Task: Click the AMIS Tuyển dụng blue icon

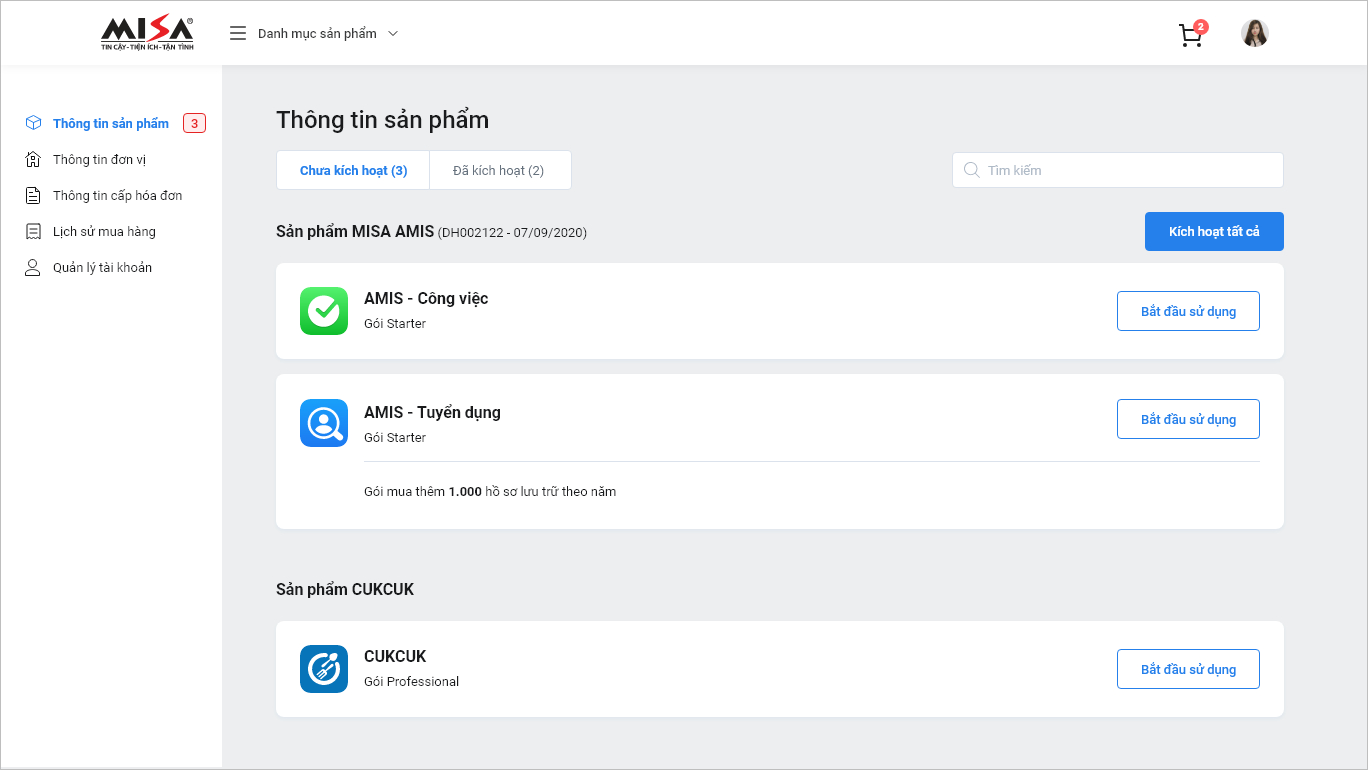Action: pyautogui.click(x=324, y=423)
